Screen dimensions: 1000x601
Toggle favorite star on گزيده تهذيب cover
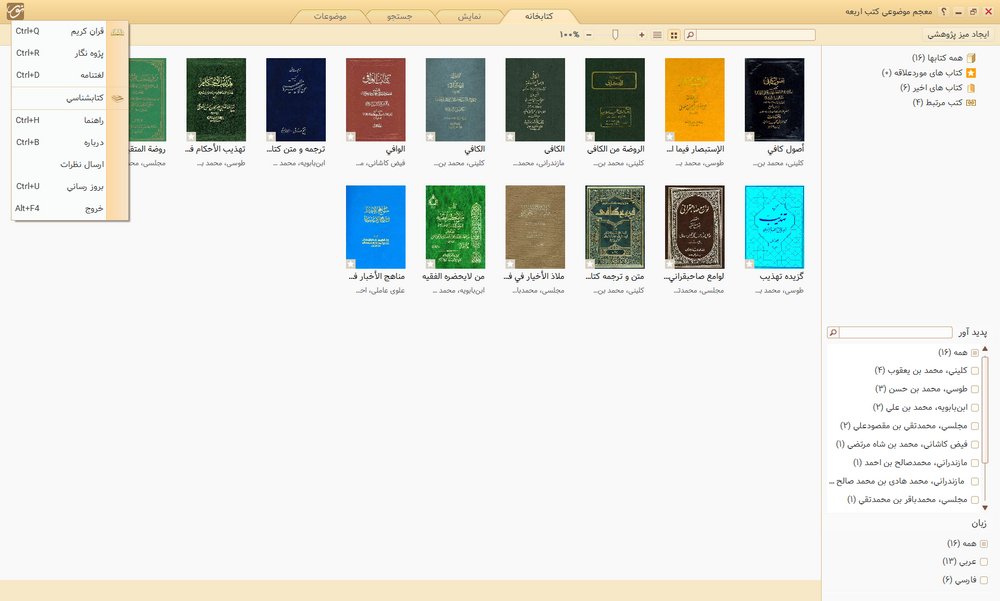coord(749,264)
